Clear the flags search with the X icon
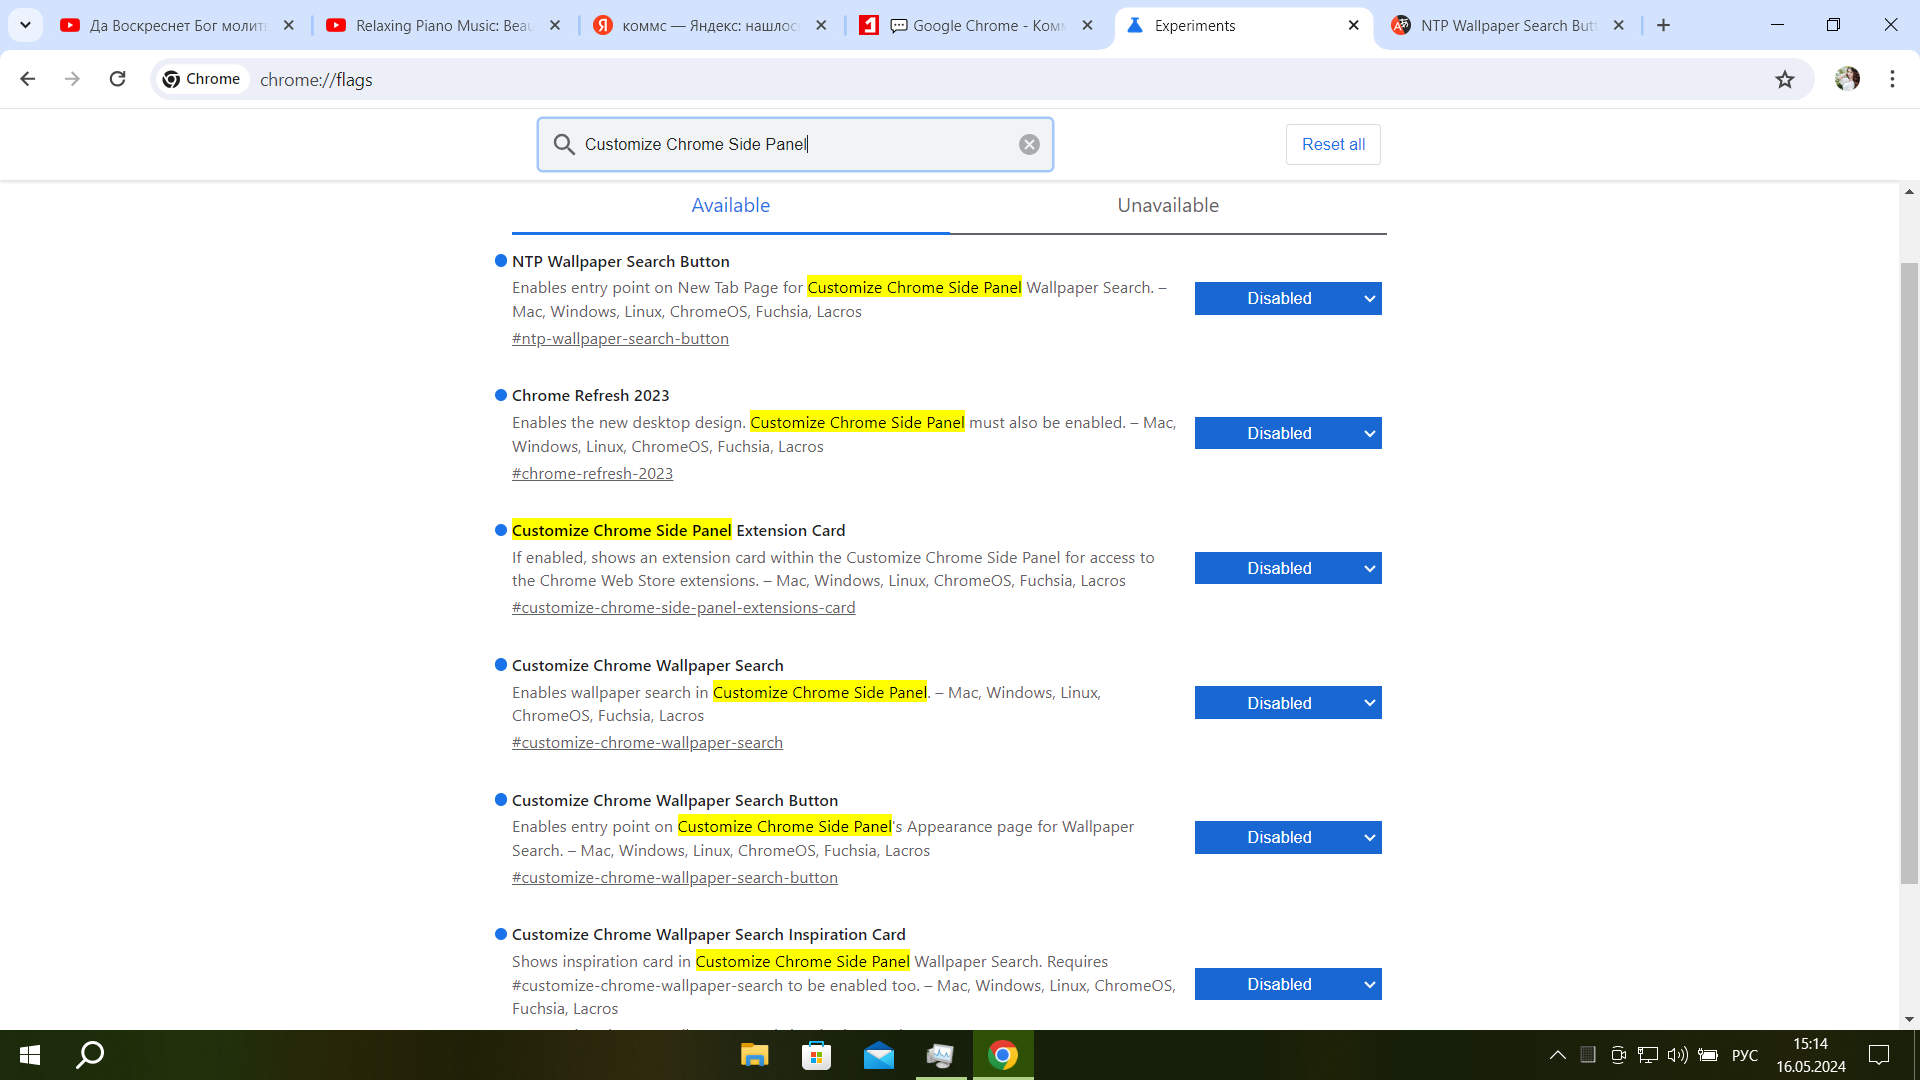Screen dimensions: 1920x1080 [x=1029, y=145]
